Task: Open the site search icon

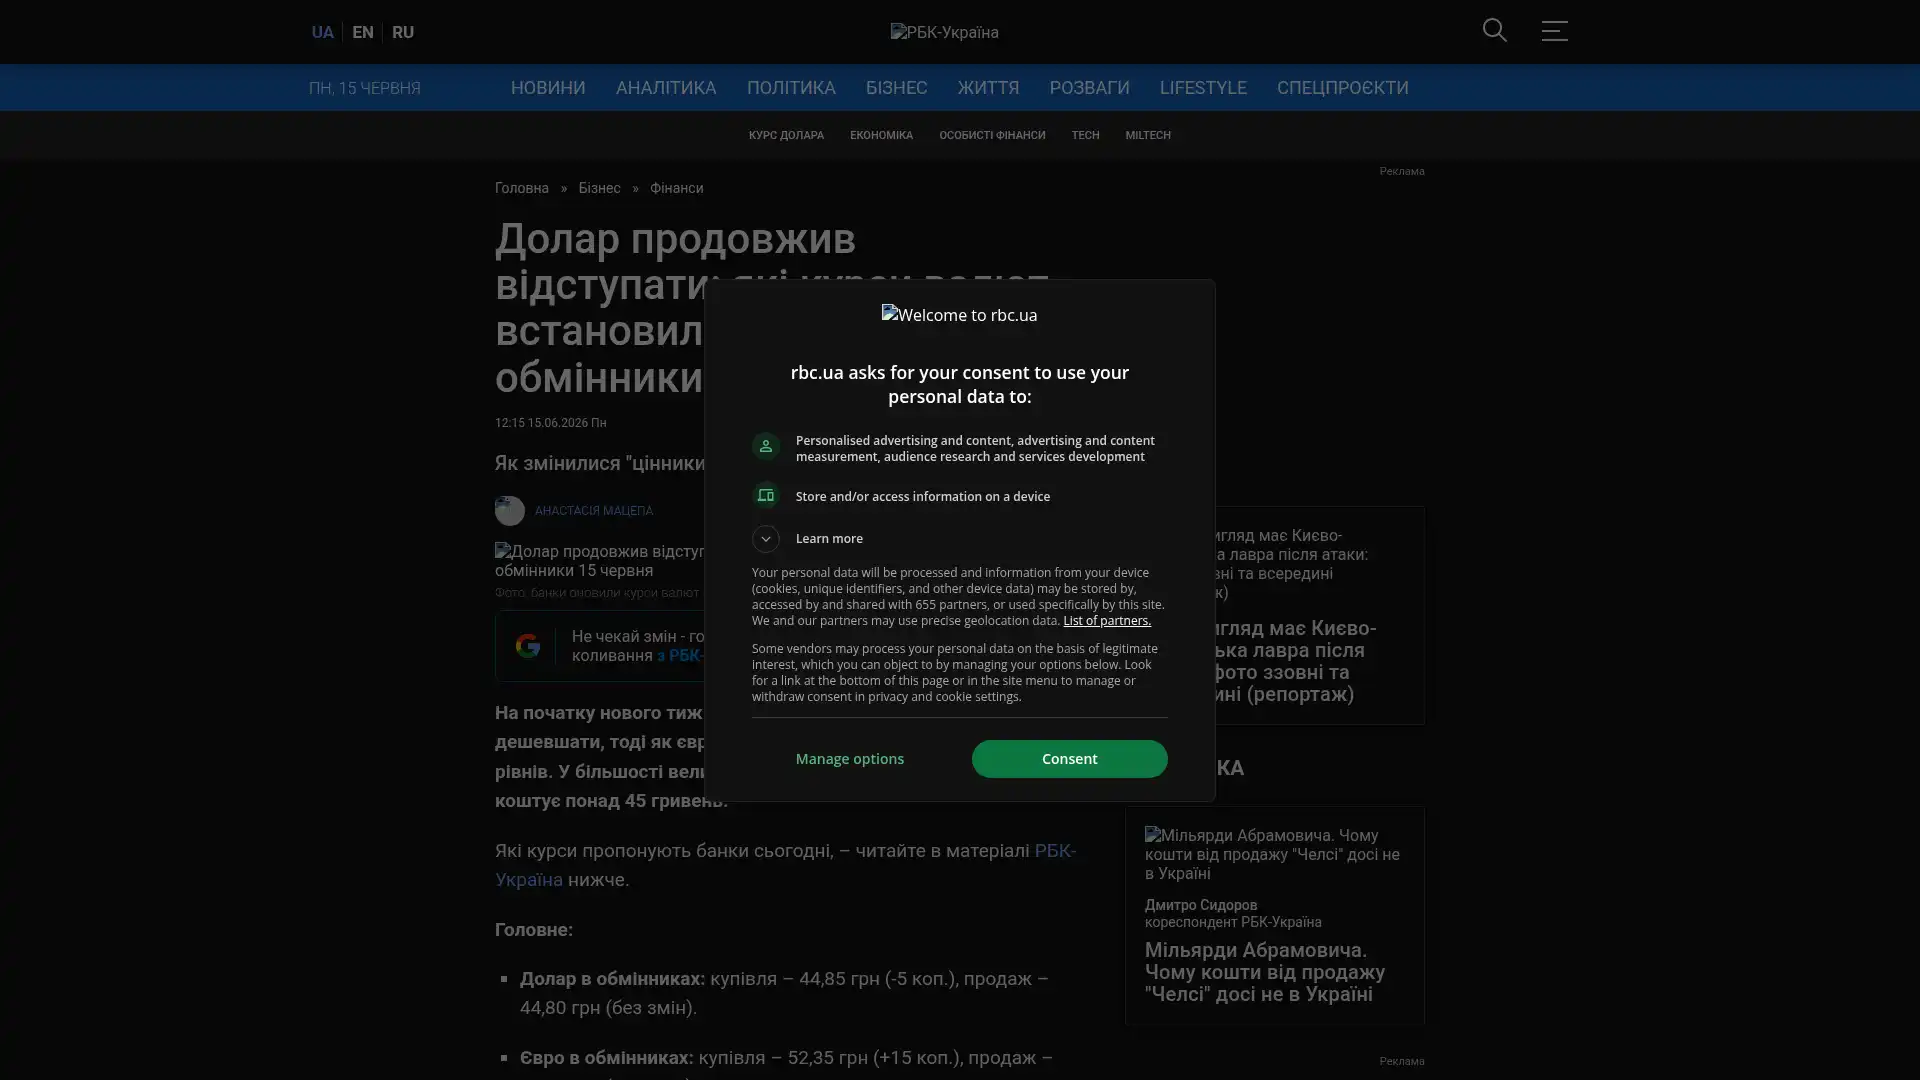Action: point(1494,31)
